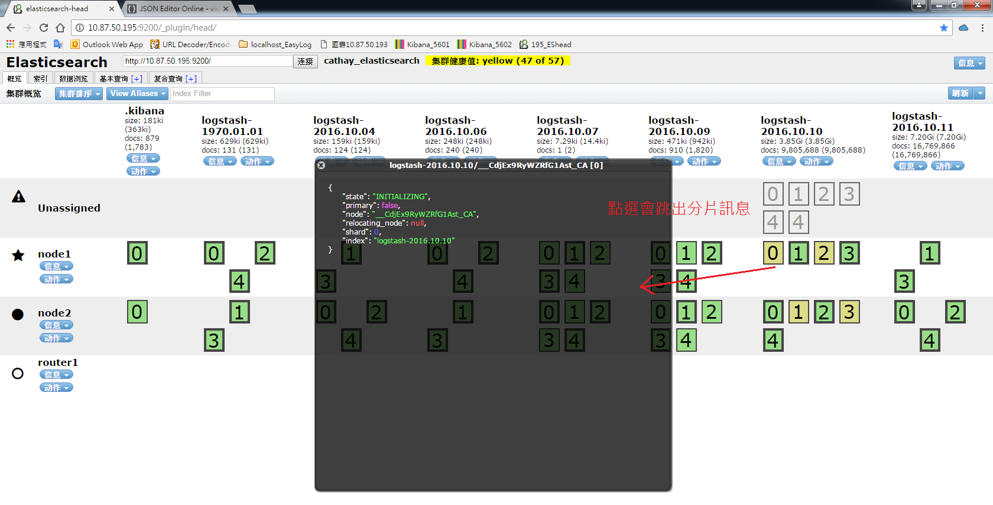This screenshot has height=505, width=993.
Task: Click the warning triangle beside Unassigned
Action: click(x=18, y=196)
